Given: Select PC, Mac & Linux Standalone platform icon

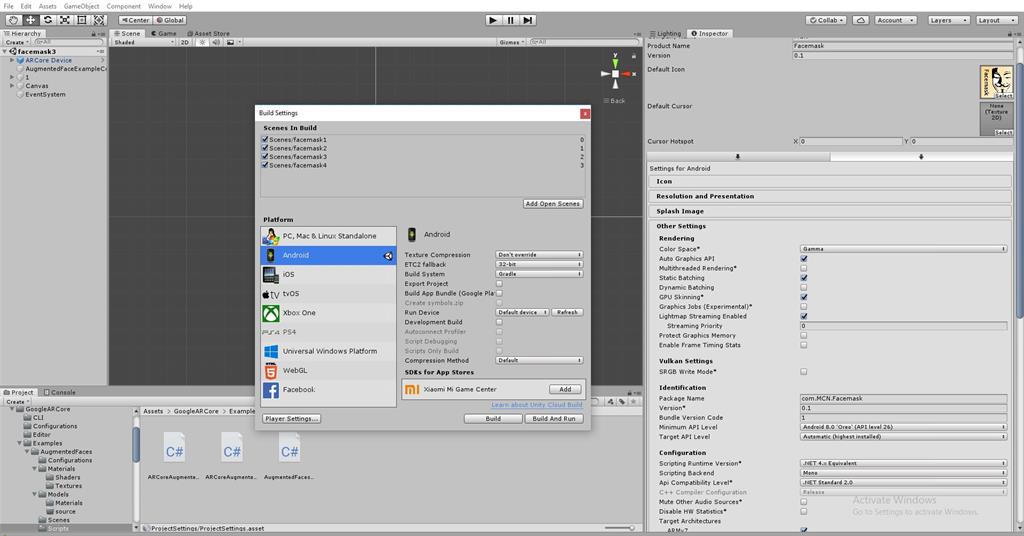Looking at the screenshot, I should point(270,236).
